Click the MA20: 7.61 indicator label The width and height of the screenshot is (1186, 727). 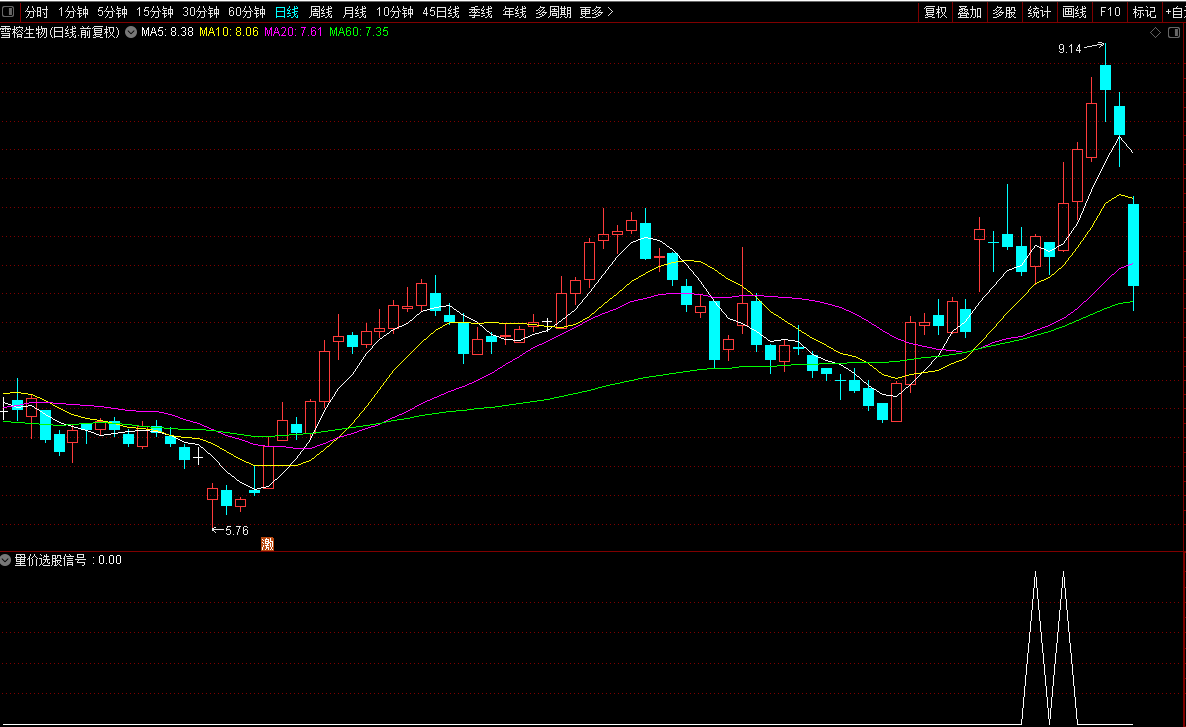293,33
